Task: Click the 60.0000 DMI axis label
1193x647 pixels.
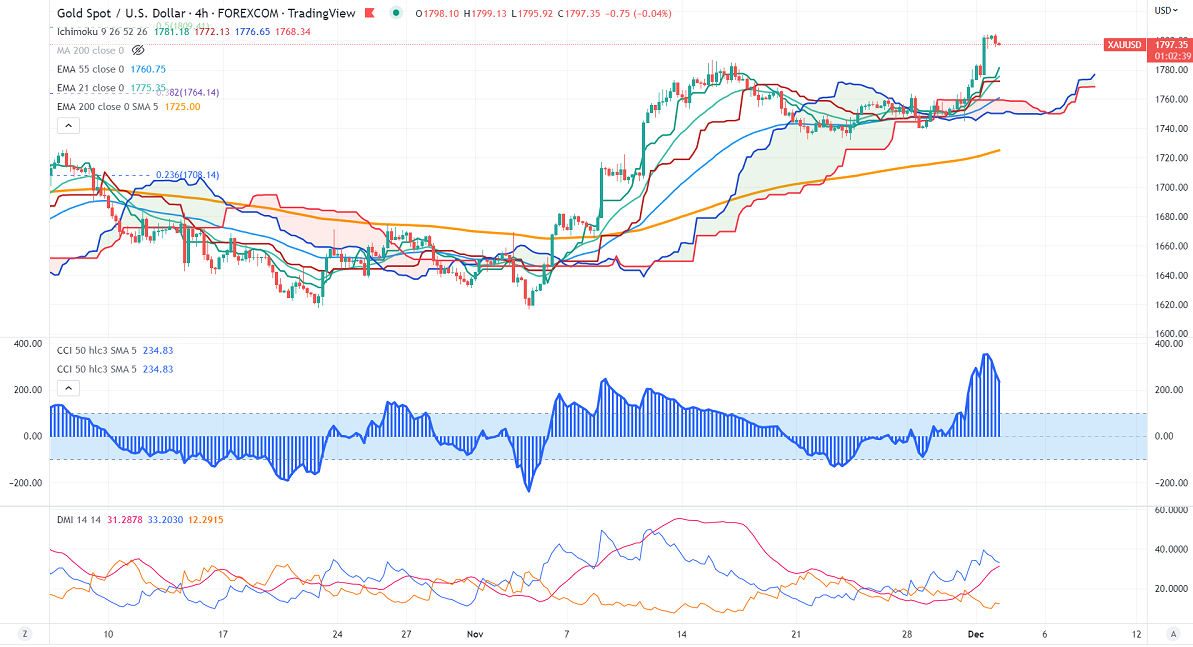Action: (1171, 510)
